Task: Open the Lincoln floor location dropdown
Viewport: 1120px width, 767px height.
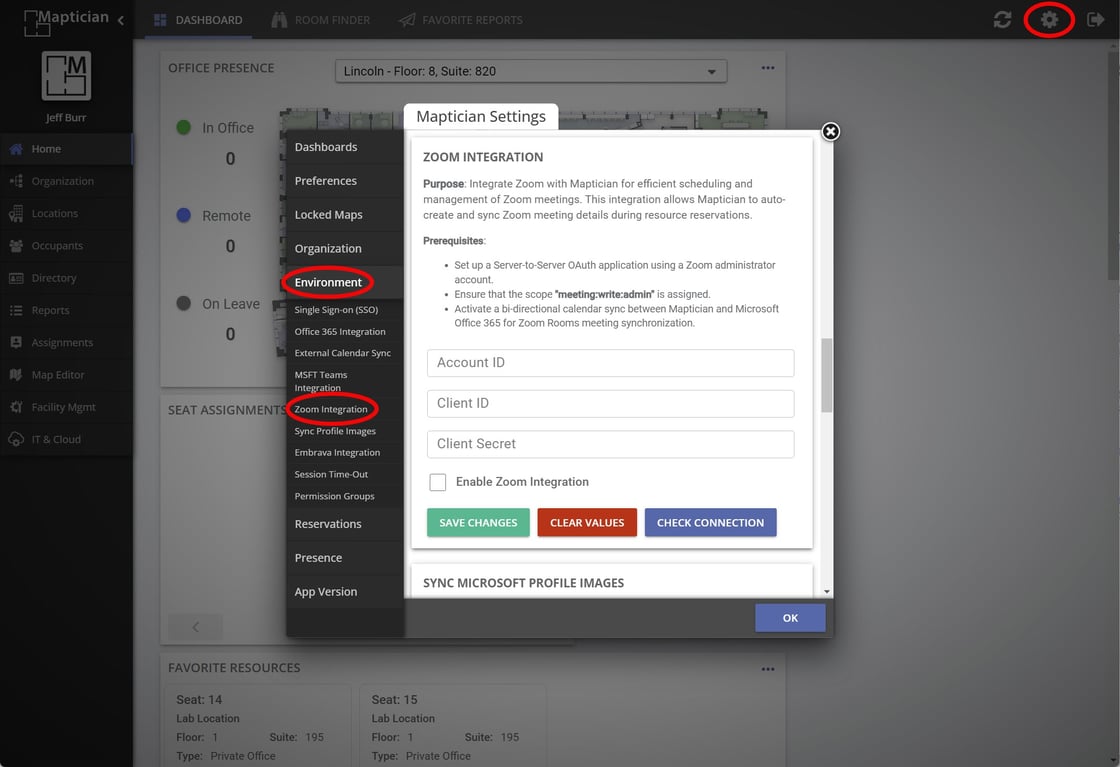Action: pyautogui.click(x=530, y=71)
